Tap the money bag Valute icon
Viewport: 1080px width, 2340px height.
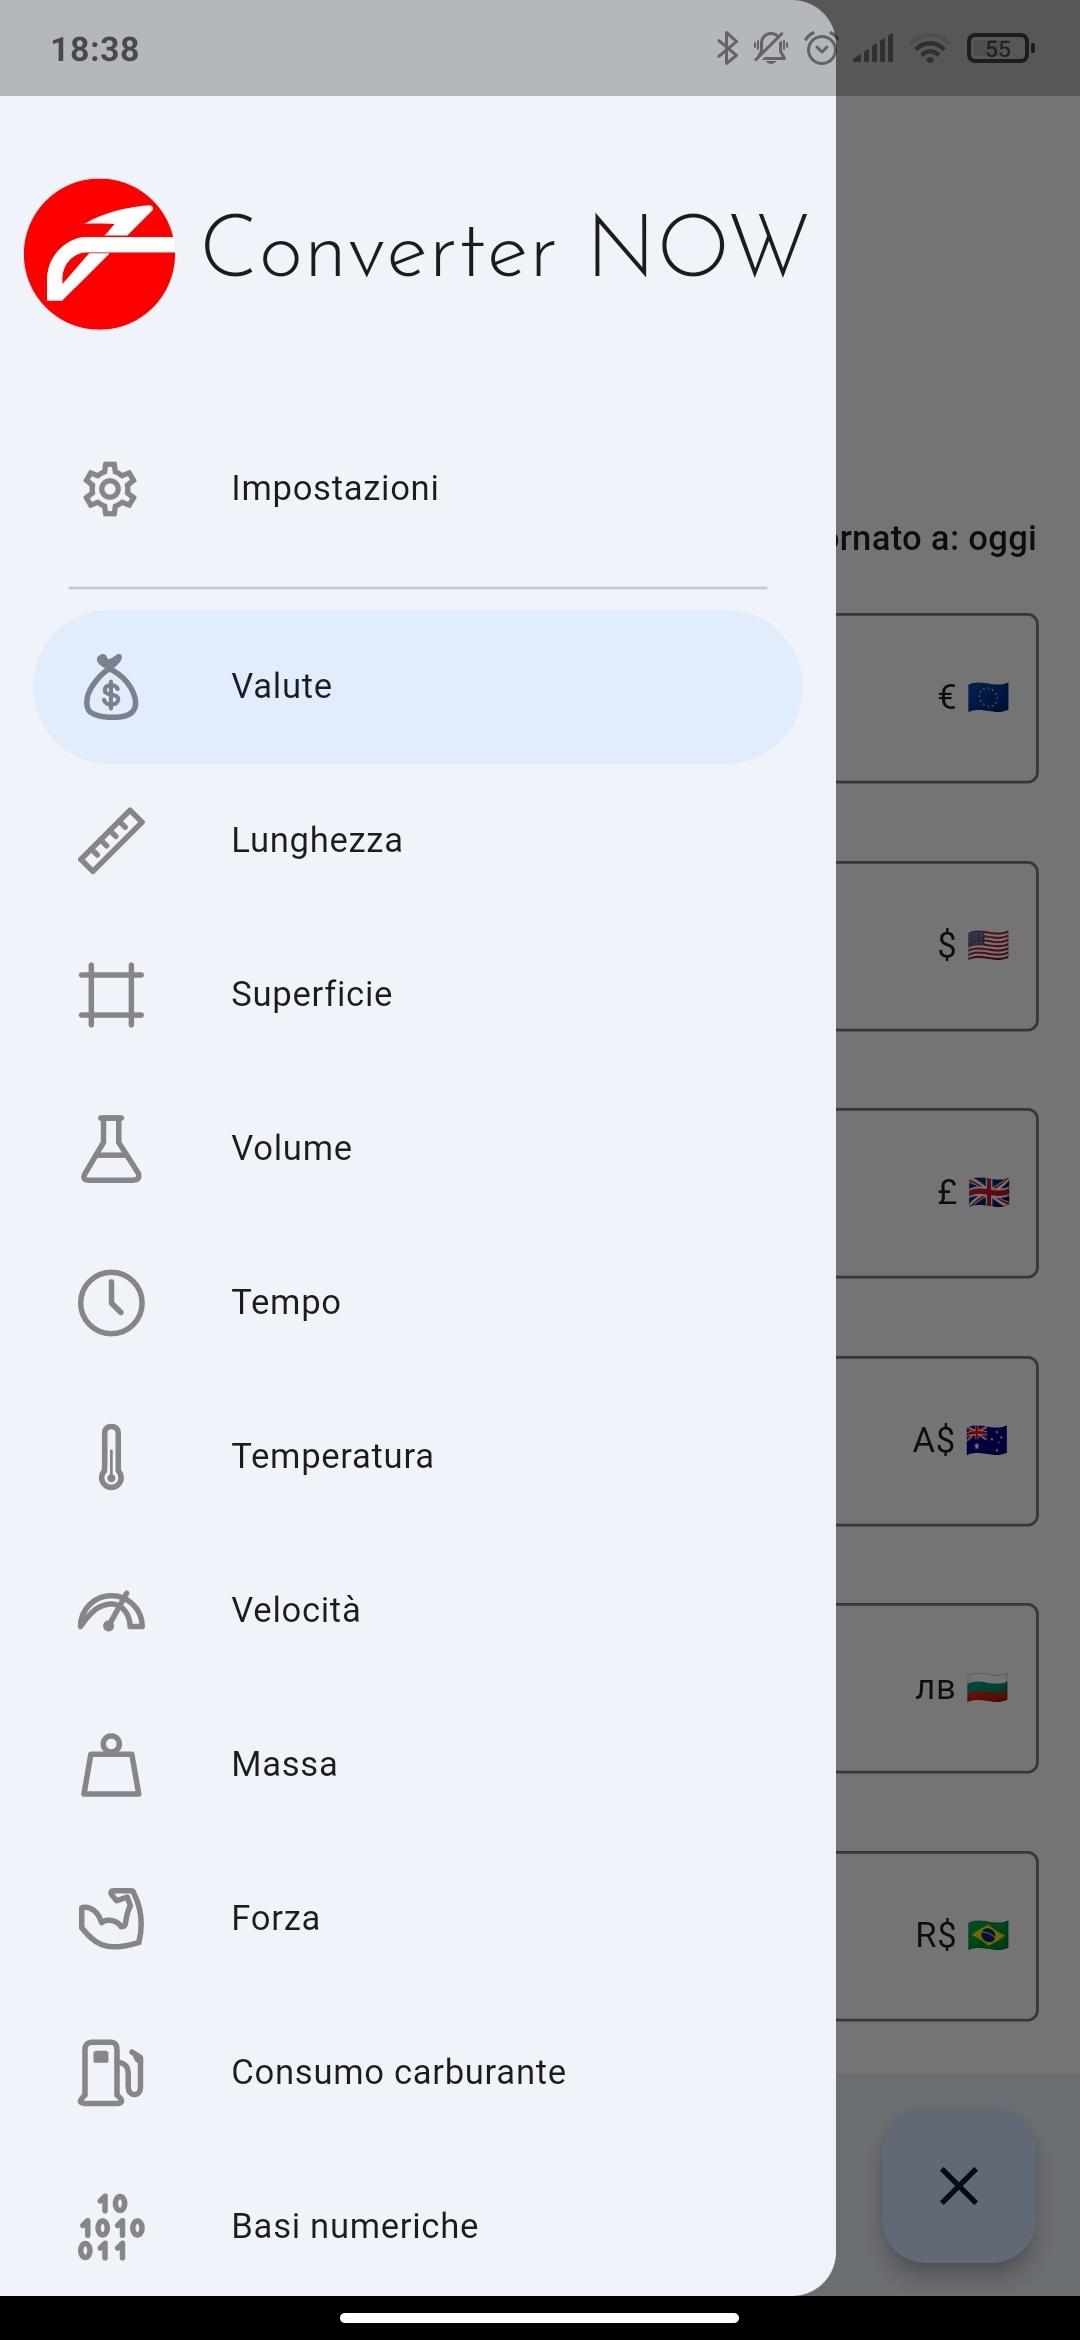coord(111,688)
